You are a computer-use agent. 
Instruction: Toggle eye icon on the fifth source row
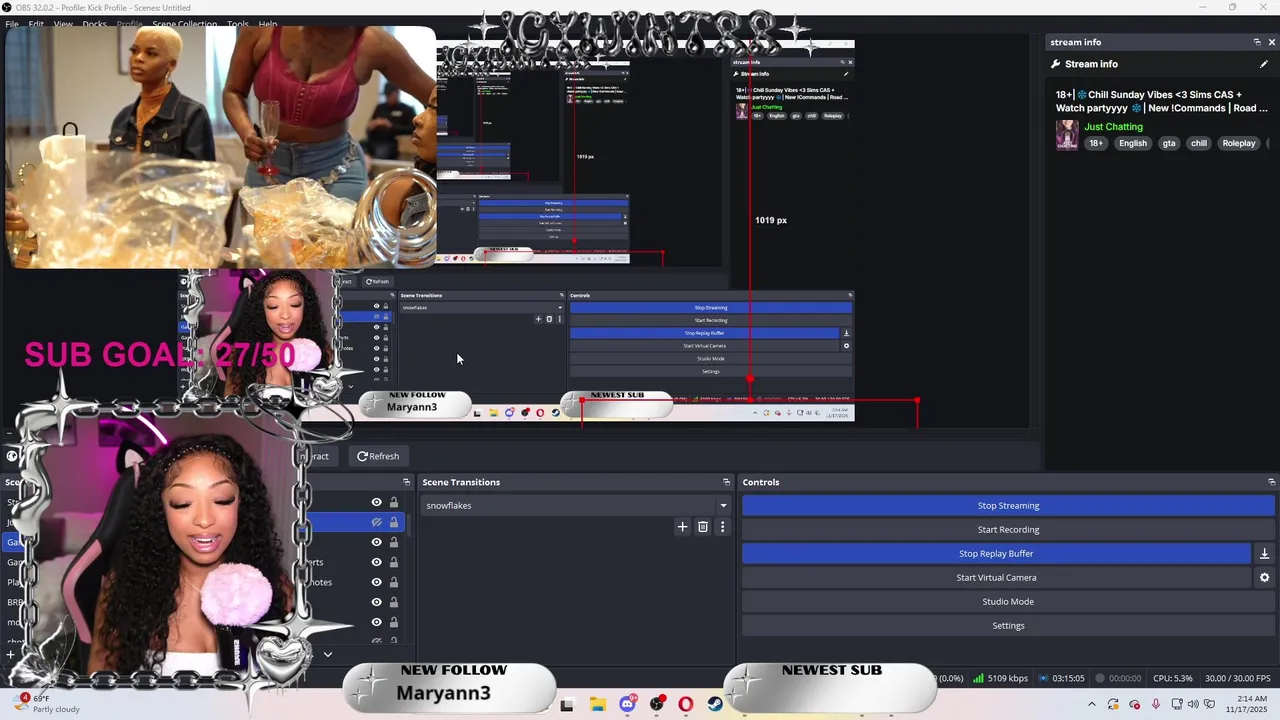[x=376, y=582]
